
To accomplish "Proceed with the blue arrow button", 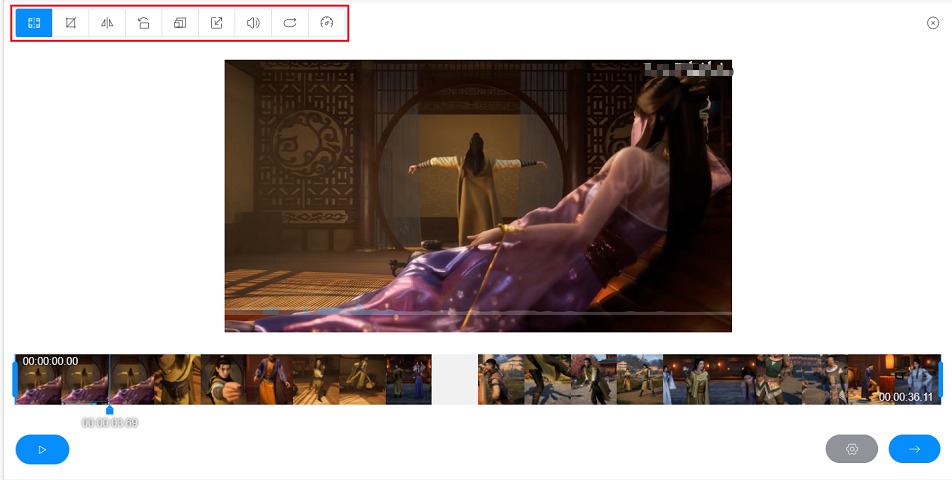I will [x=914, y=449].
